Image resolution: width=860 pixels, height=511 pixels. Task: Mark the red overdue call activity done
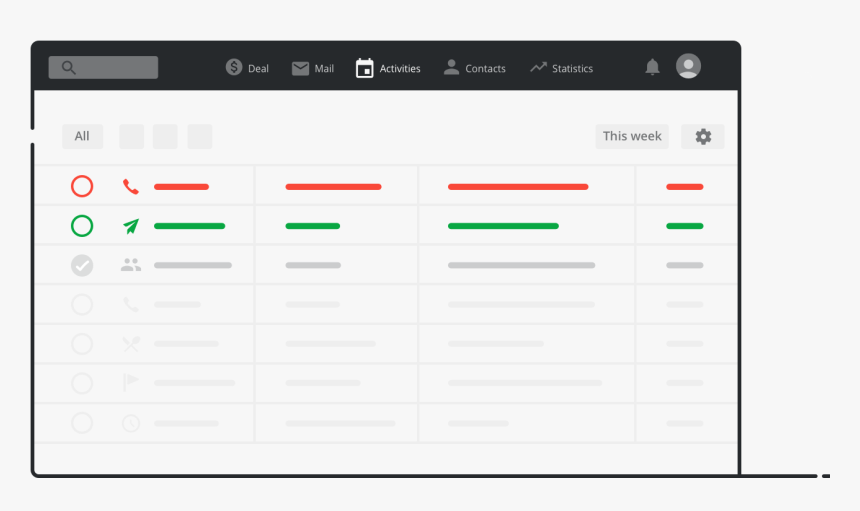[x=82, y=186]
